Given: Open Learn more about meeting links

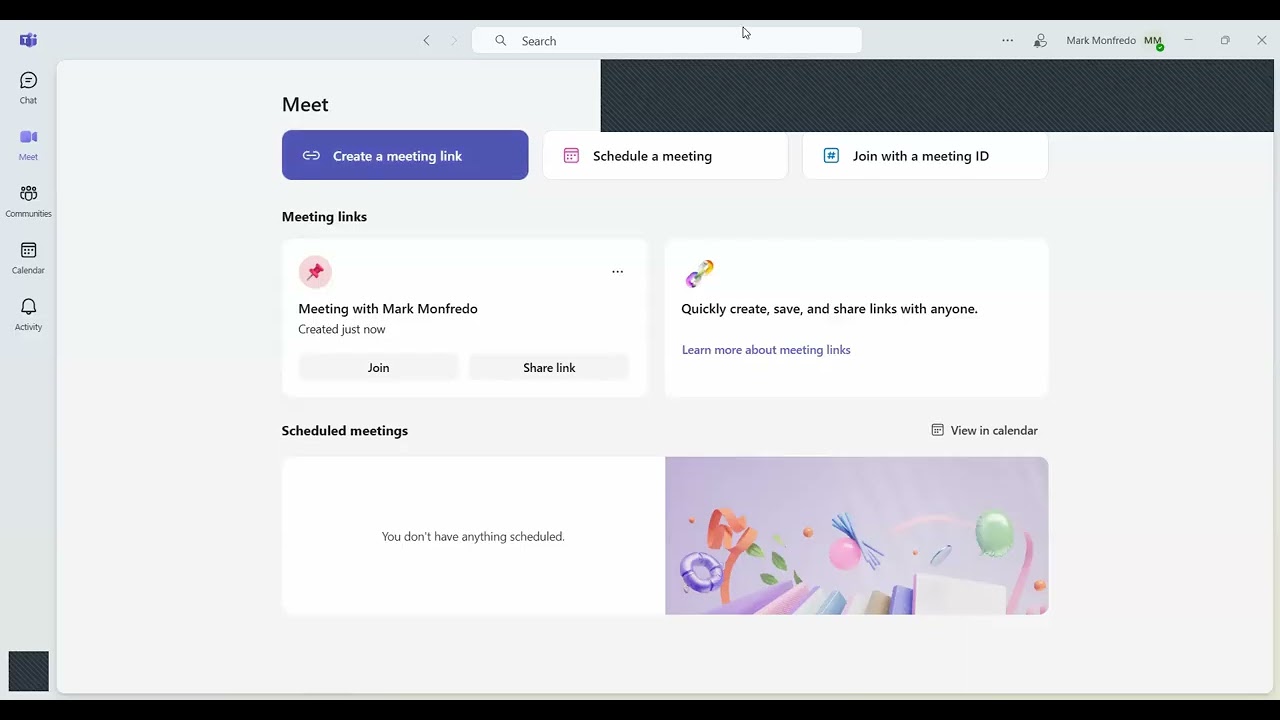Looking at the screenshot, I should coord(766,350).
